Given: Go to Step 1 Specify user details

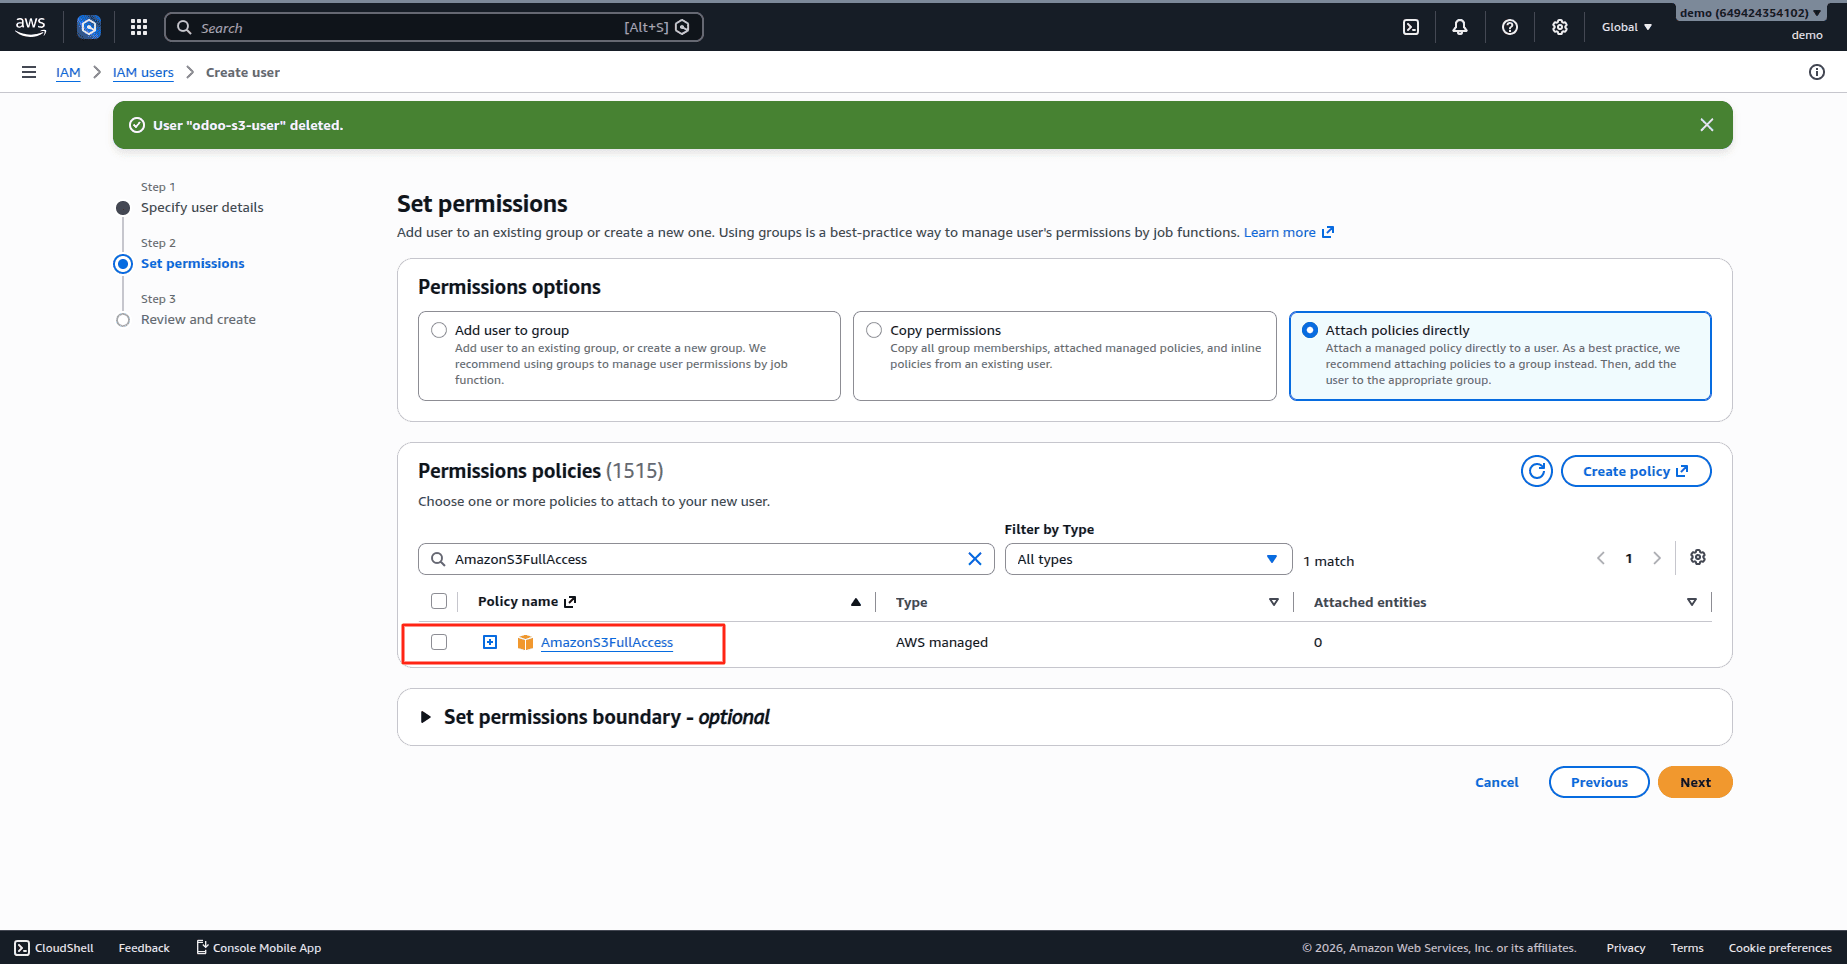Looking at the screenshot, I should click(202, 207).
